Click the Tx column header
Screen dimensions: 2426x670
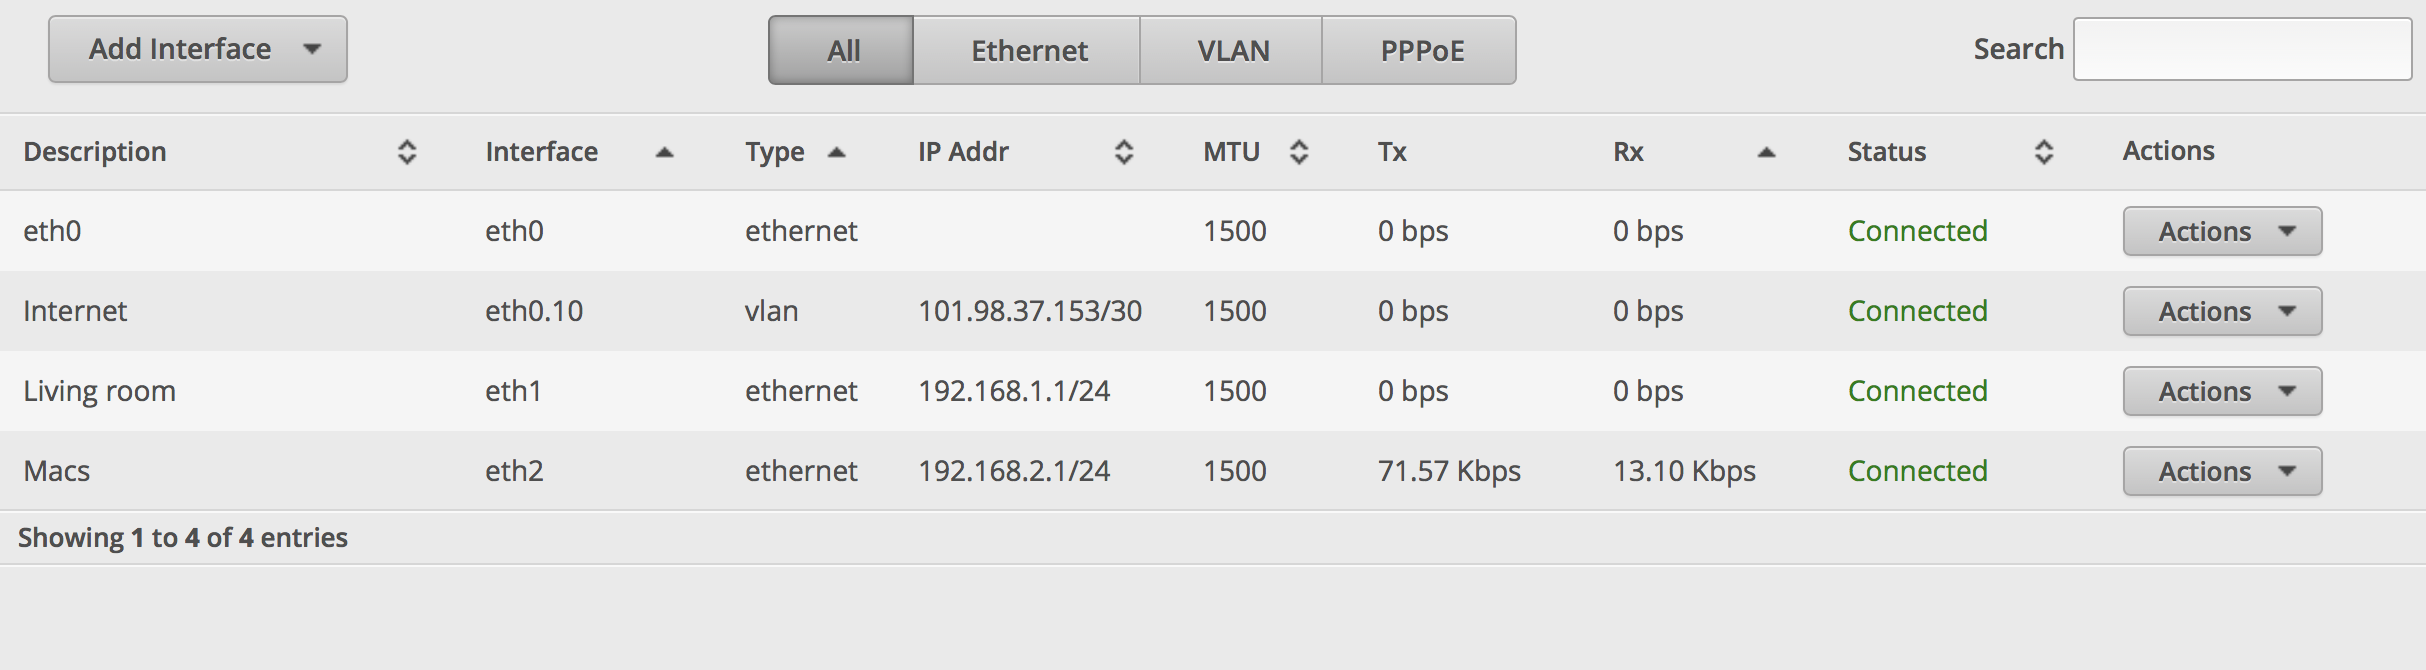pos(1392,152)
